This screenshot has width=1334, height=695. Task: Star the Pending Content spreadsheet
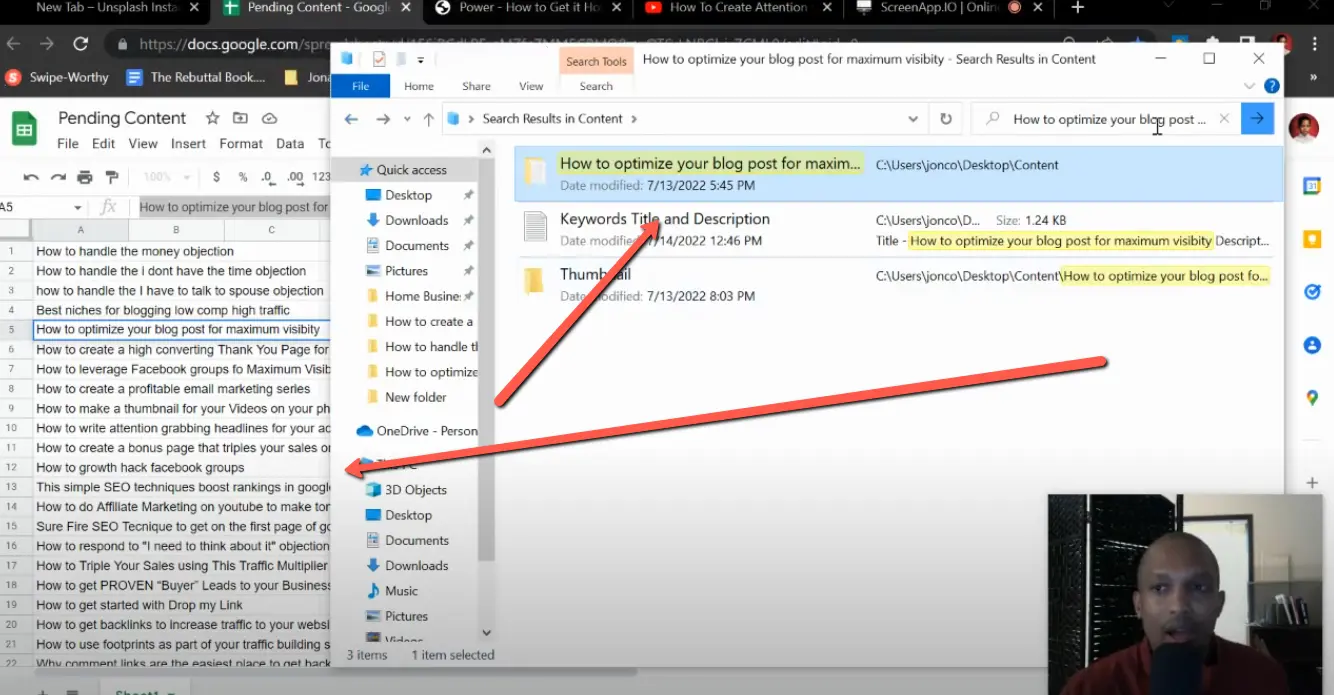[211, 118]
